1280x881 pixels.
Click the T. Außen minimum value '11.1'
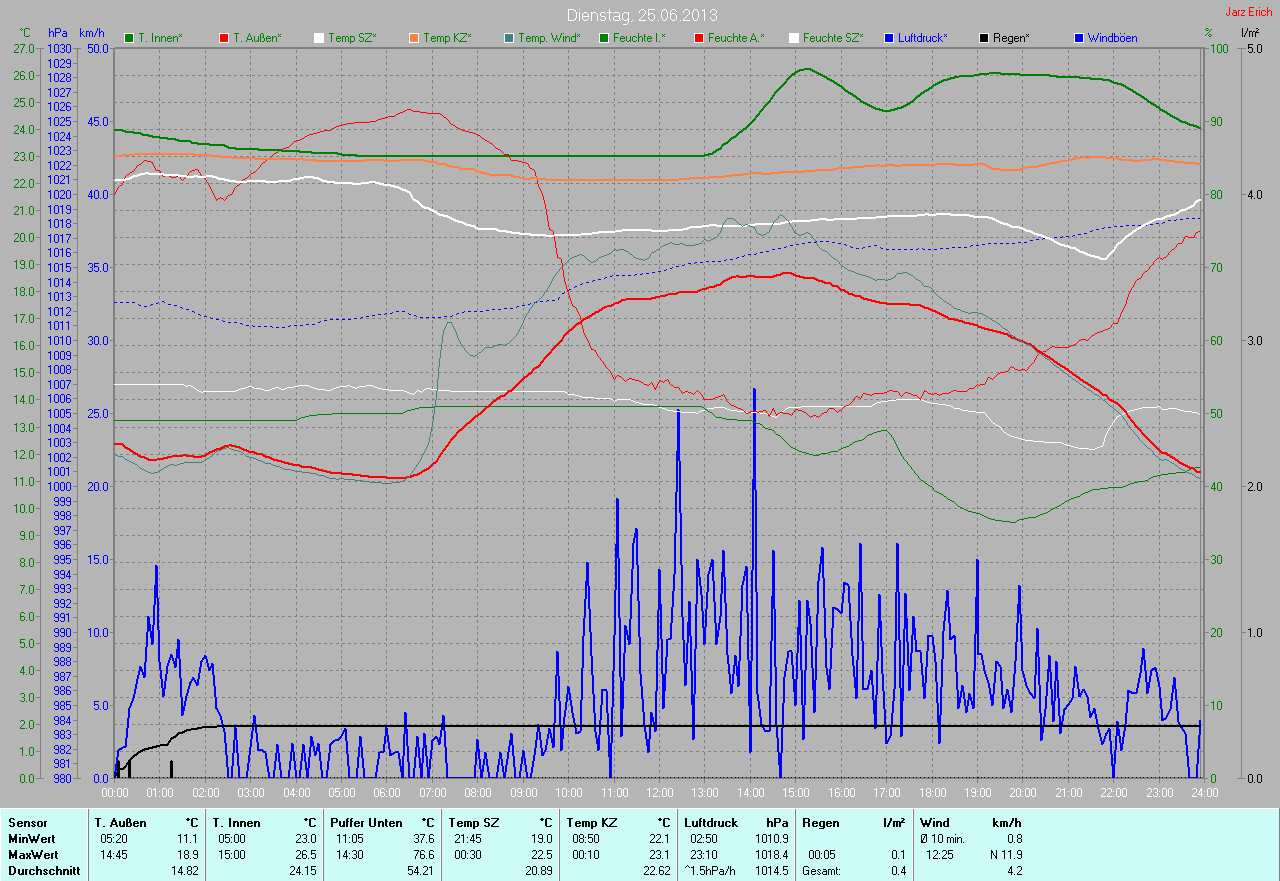pyautogui.click(x=188, y=838)
